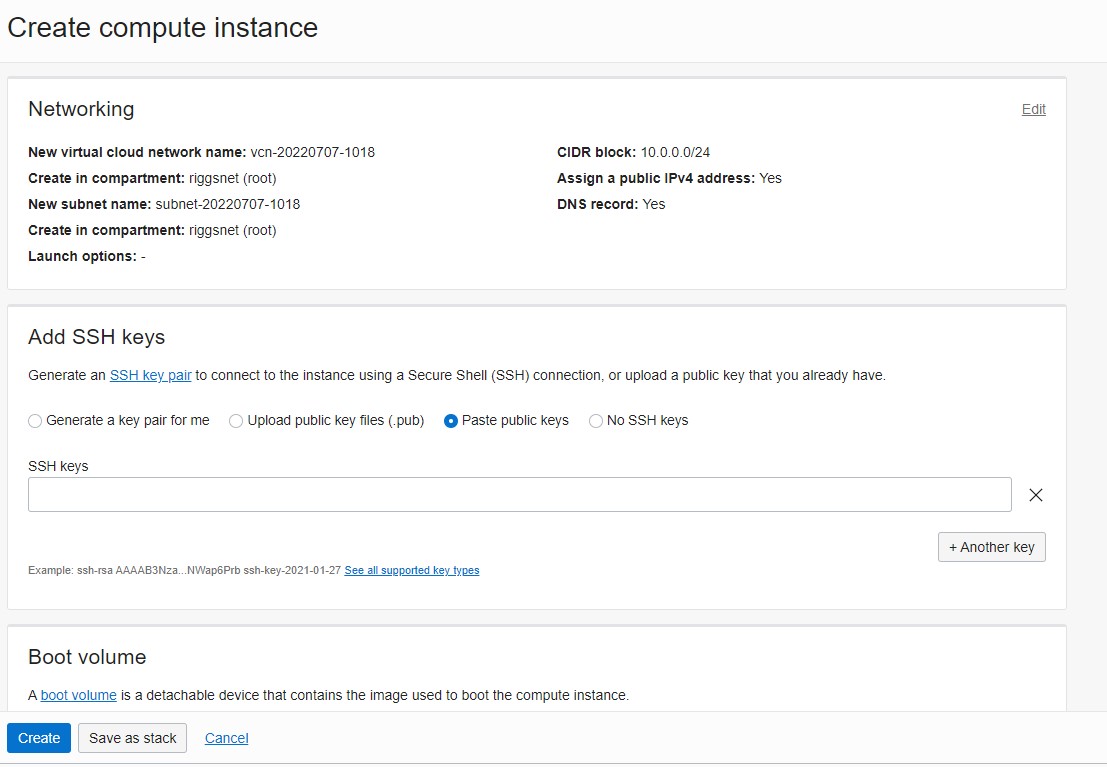
Task: Click the 'Assign a public IPv4 address: Yes' text
Action: tap(669, 179)
